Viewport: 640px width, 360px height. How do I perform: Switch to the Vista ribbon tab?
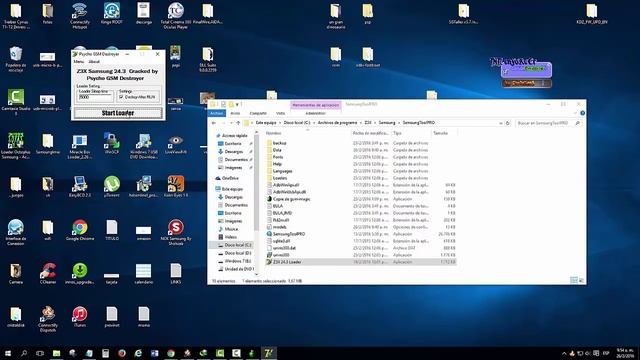point(281,113)
